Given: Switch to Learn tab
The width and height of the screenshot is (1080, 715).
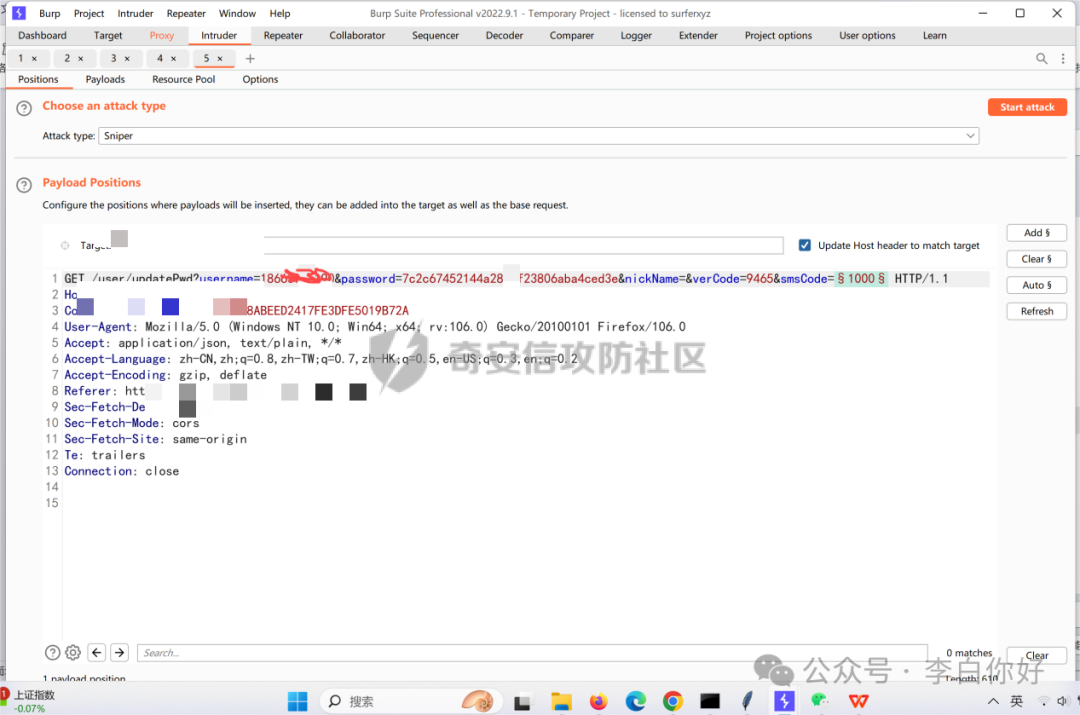Looking at the screenshot, I should coord(935,35).
